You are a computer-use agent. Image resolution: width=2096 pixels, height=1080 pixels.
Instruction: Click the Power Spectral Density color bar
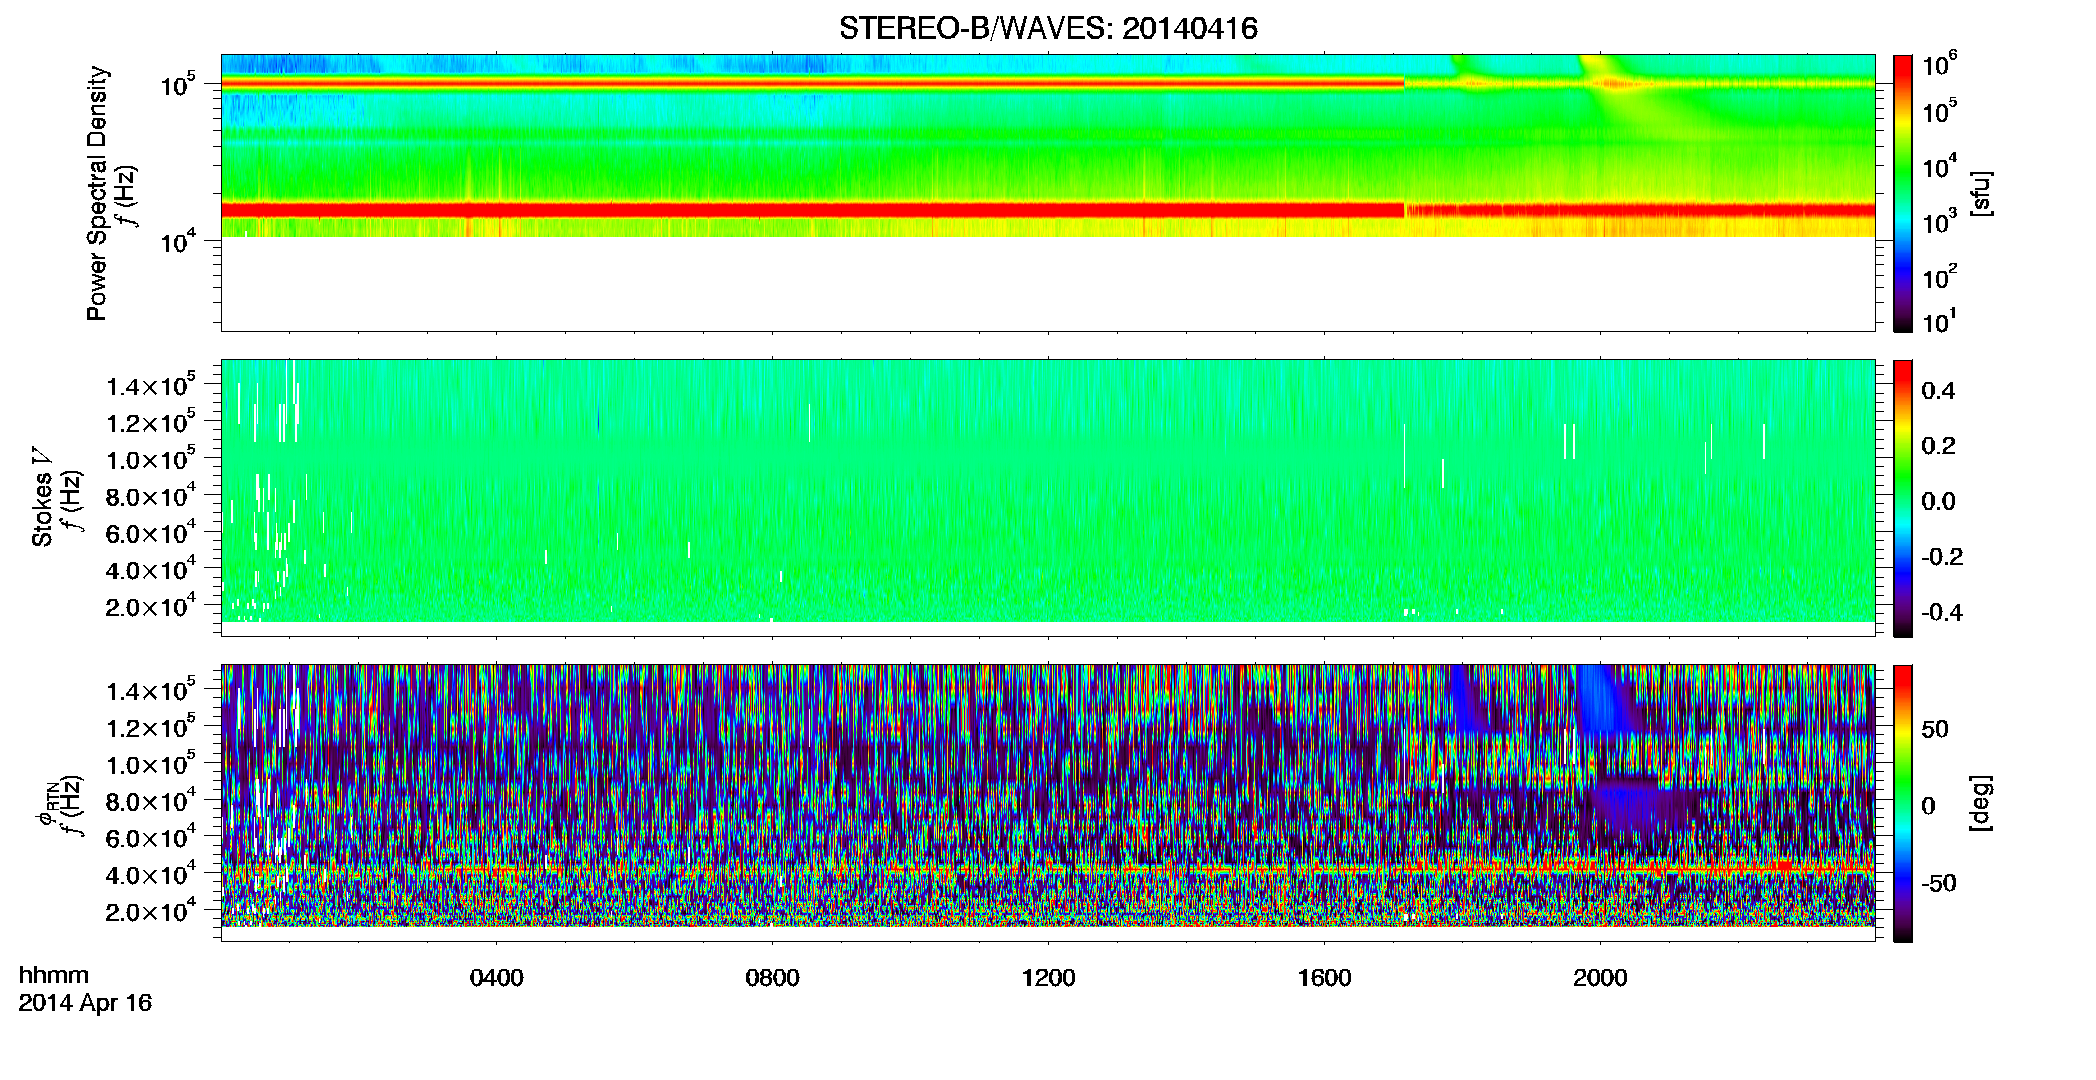pos(1903,193)
